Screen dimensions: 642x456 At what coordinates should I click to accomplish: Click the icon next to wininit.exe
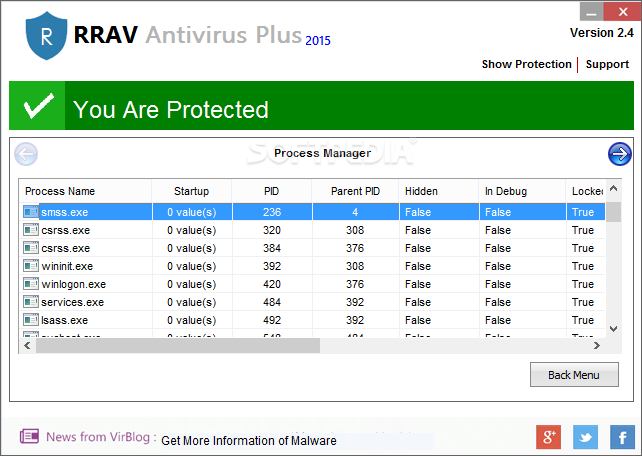pyautogui.click(x=31, y=266)
